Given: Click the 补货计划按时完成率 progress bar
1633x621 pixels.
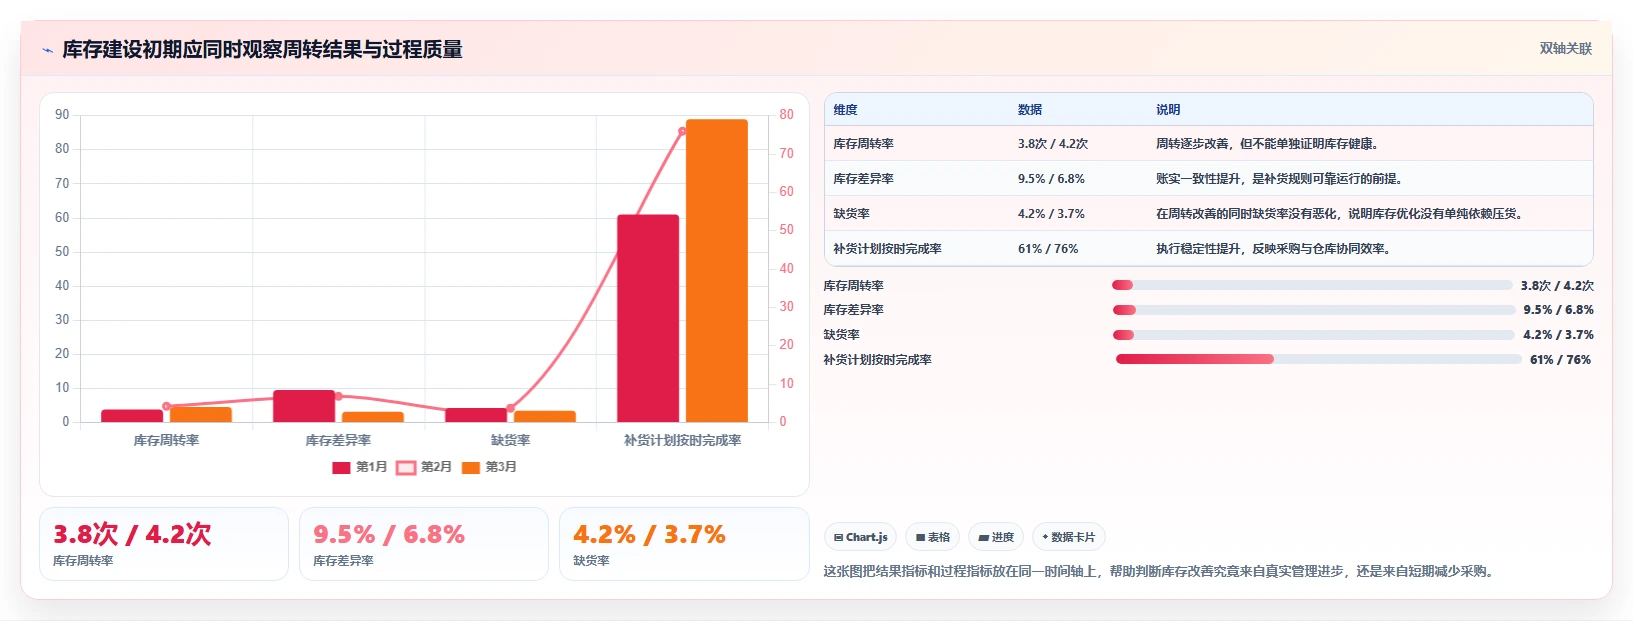Looking at the screenshot, I should click(1318, 359).
